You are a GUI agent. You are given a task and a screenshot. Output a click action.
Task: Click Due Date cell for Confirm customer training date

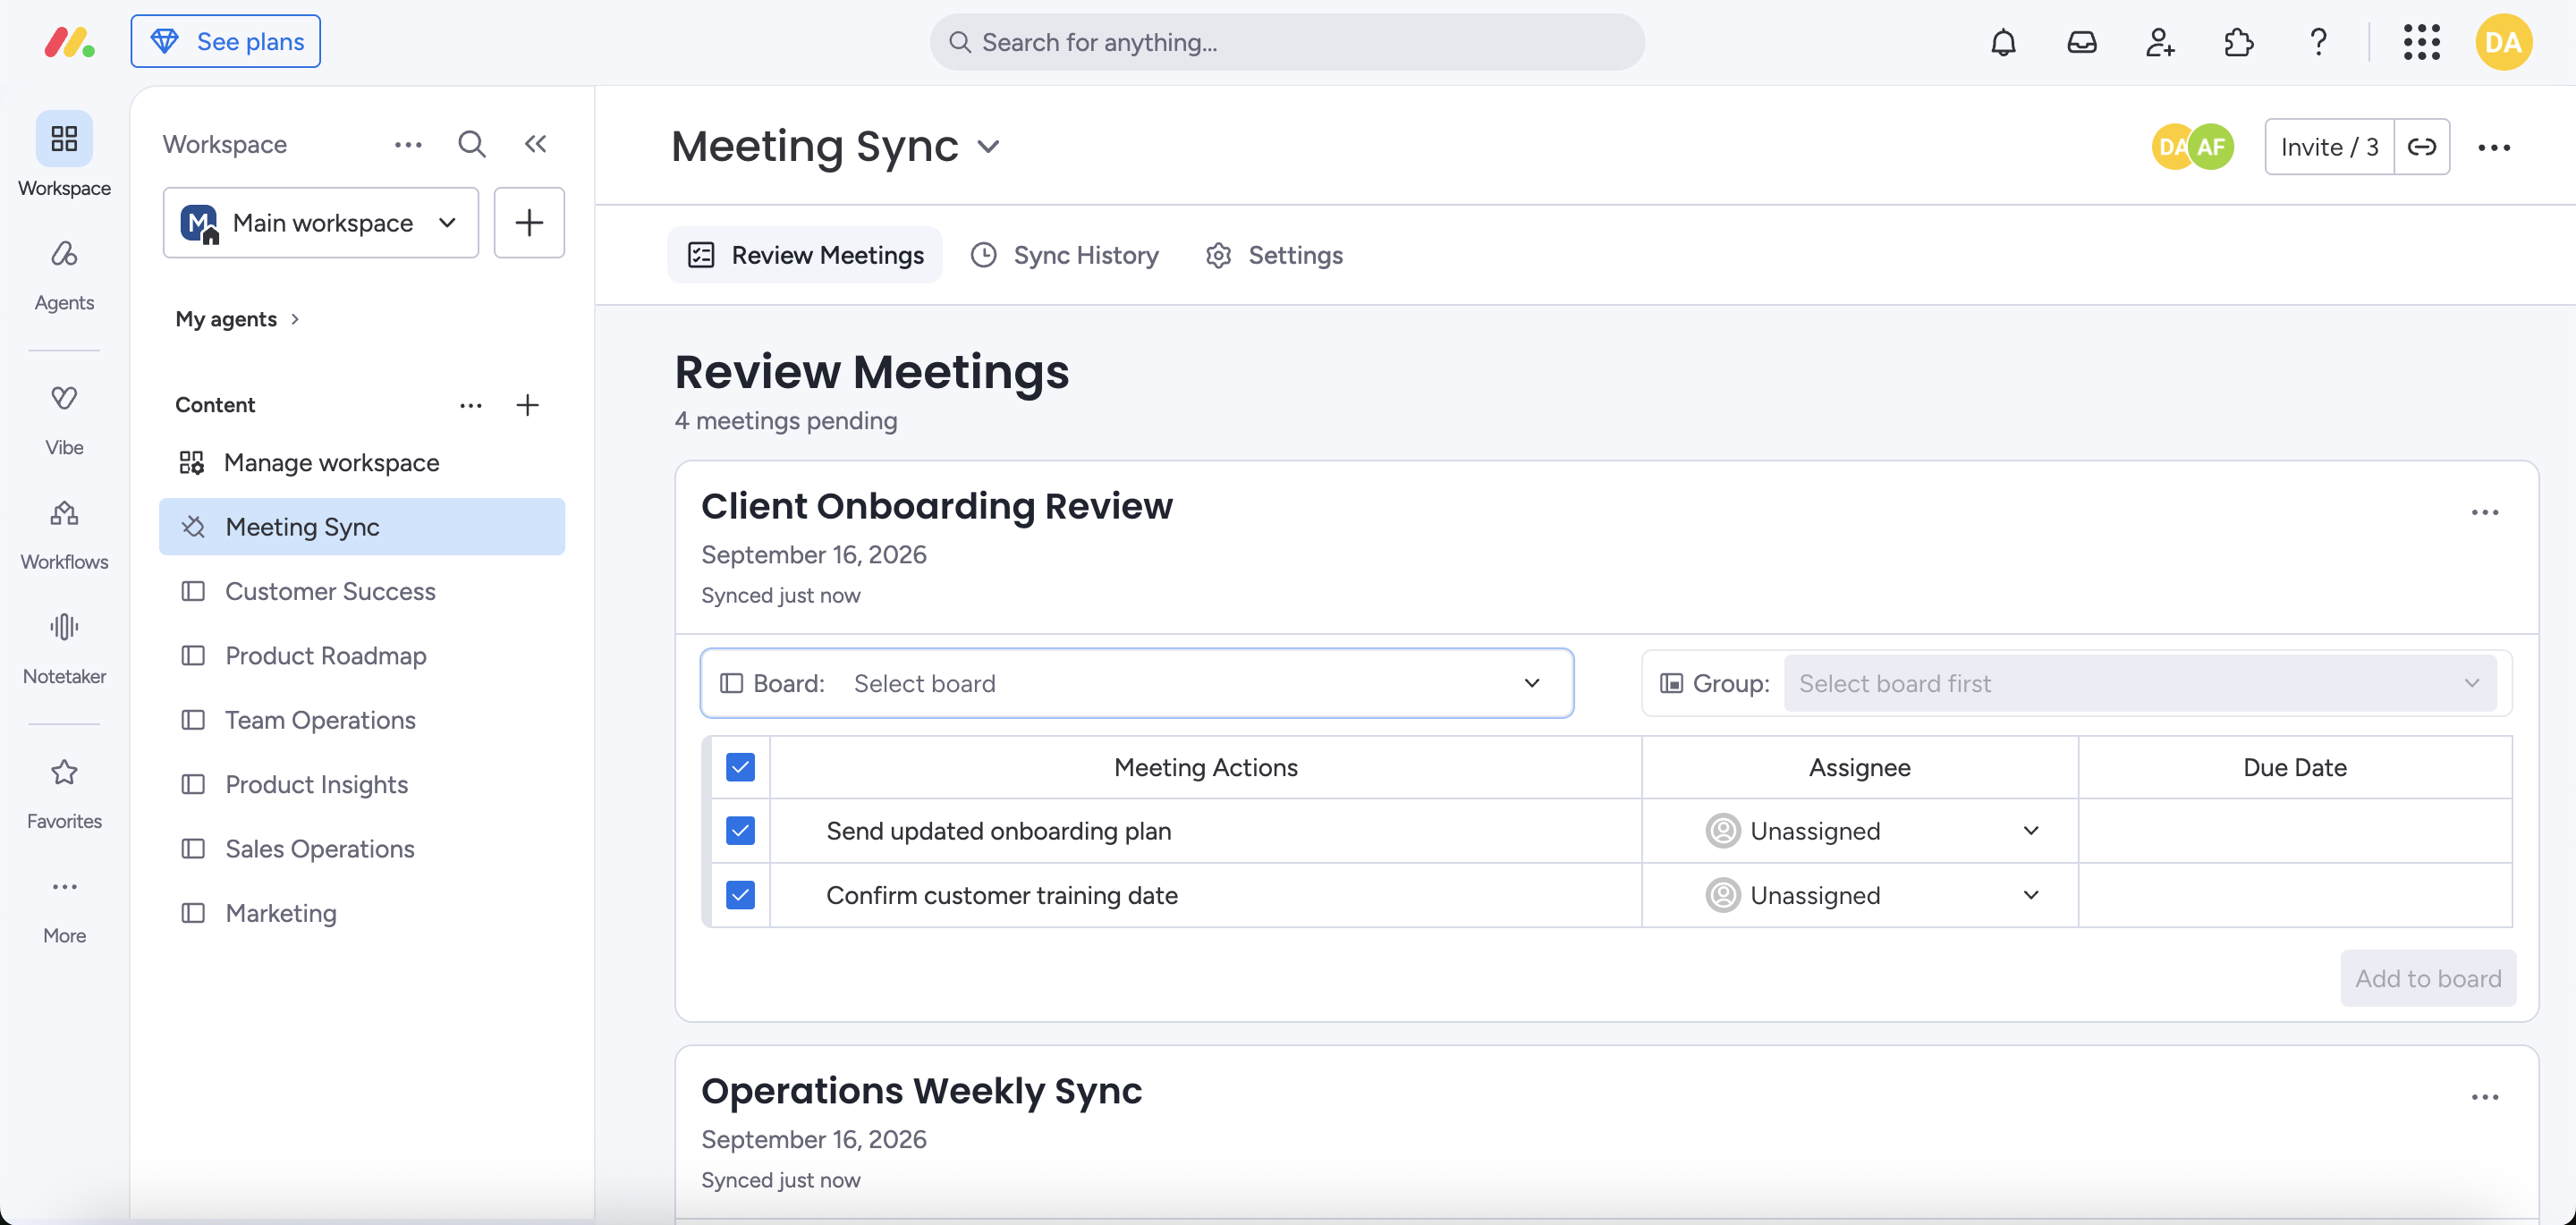(2295, 895)
